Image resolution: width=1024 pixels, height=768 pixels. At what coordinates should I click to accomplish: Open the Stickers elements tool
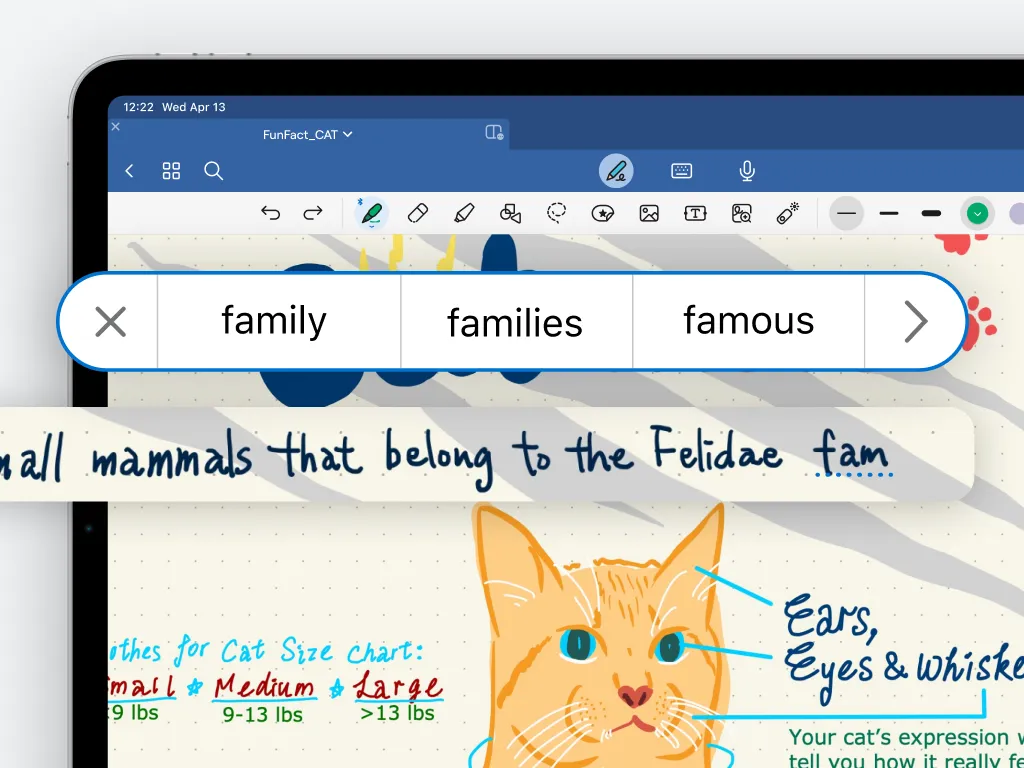pos(603,213)
